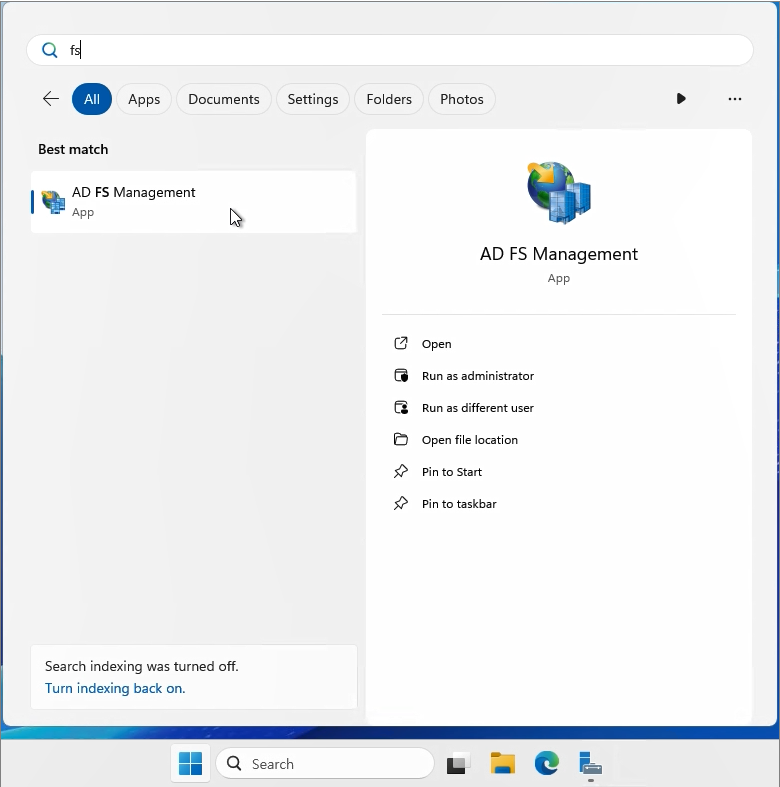Click the pin icon beside Pin to Start

(401, 471)
